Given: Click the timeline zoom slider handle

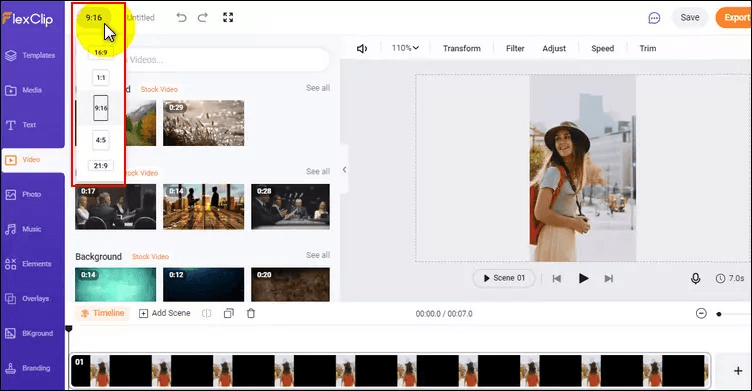Looking at the screenshot, I should click(719, 314).
